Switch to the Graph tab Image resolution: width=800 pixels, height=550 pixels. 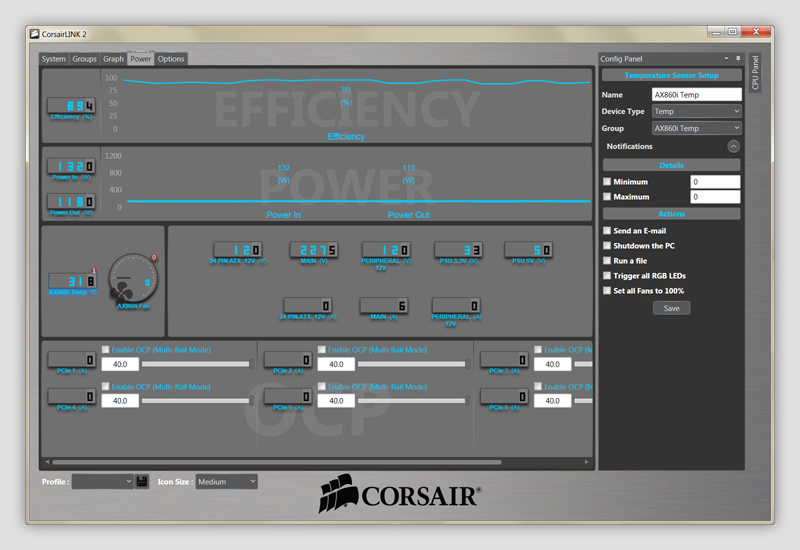113,59
